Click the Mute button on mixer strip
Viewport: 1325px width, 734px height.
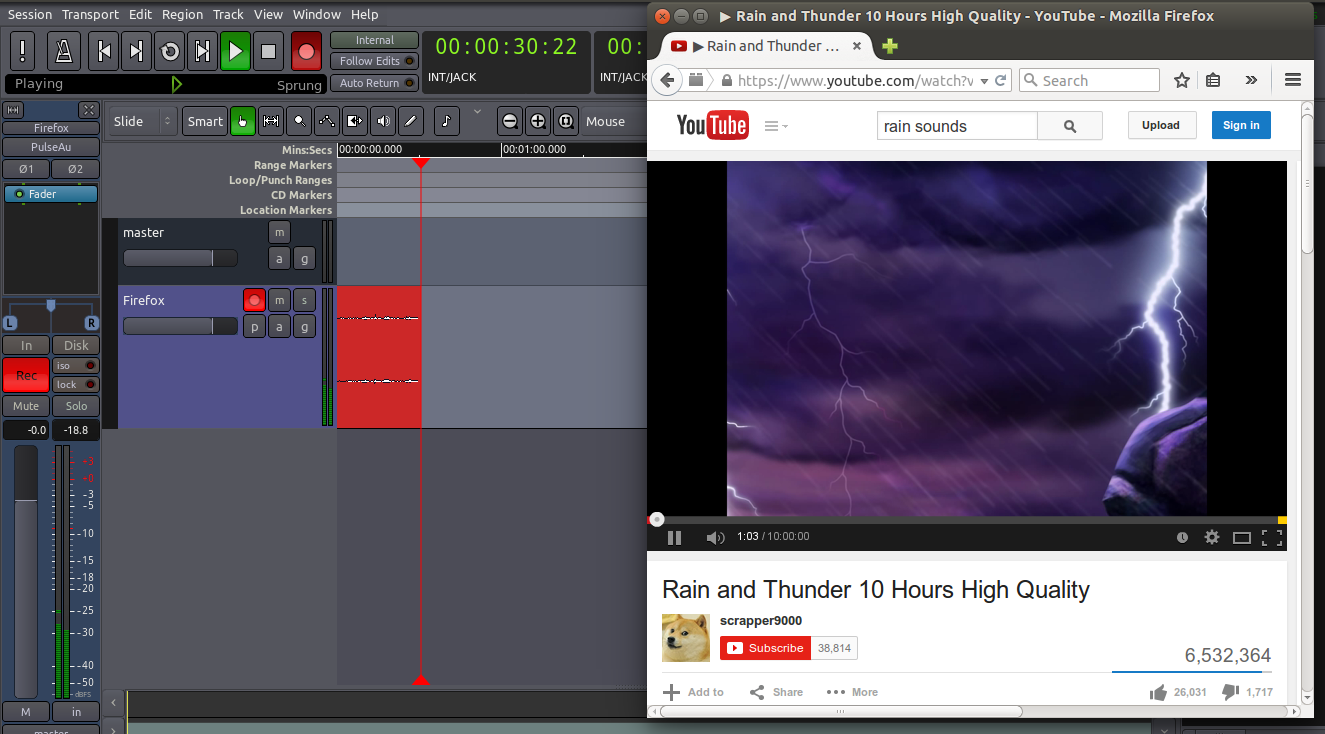click(x=26, y=406)
